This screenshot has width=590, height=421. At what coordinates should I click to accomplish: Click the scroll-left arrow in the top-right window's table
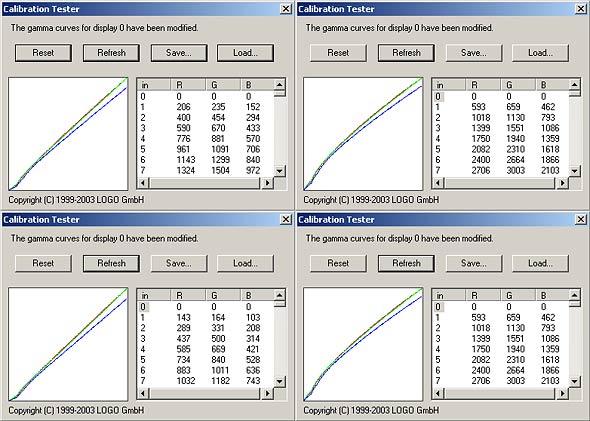pos(438,183)
